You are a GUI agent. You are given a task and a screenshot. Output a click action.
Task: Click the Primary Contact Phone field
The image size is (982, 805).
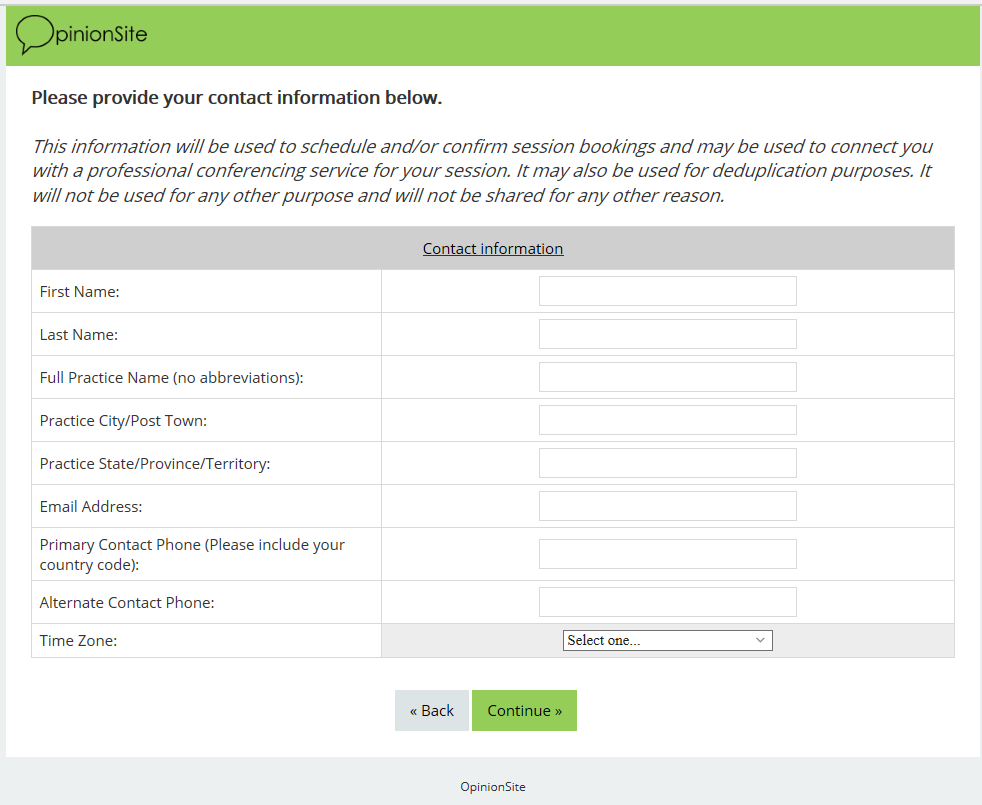coord(667,554)
